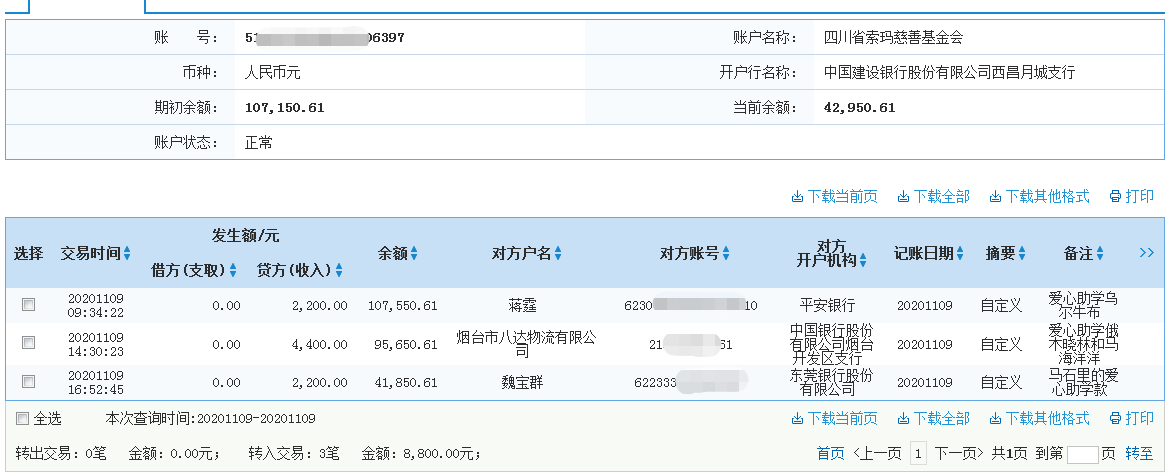The width and height of the screenshot is (1172, 474).
Task: Click the bottom 下载全部 download link
Action: click(x=933, y=419)
